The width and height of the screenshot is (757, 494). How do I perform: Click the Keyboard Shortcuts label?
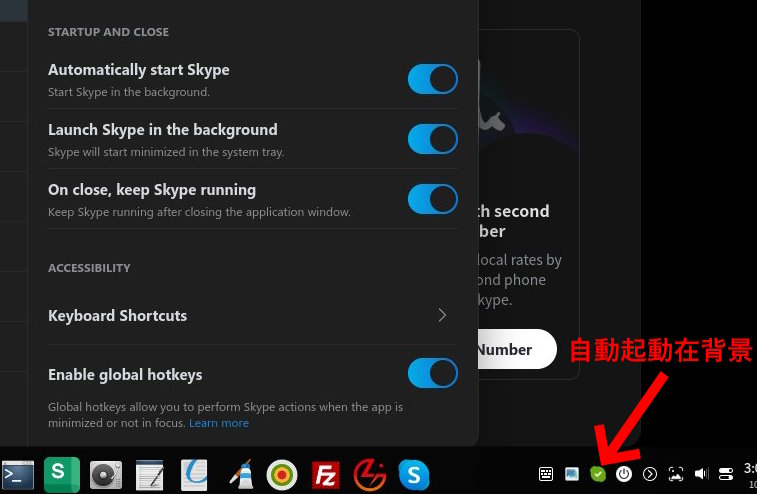tap(117, 315)
